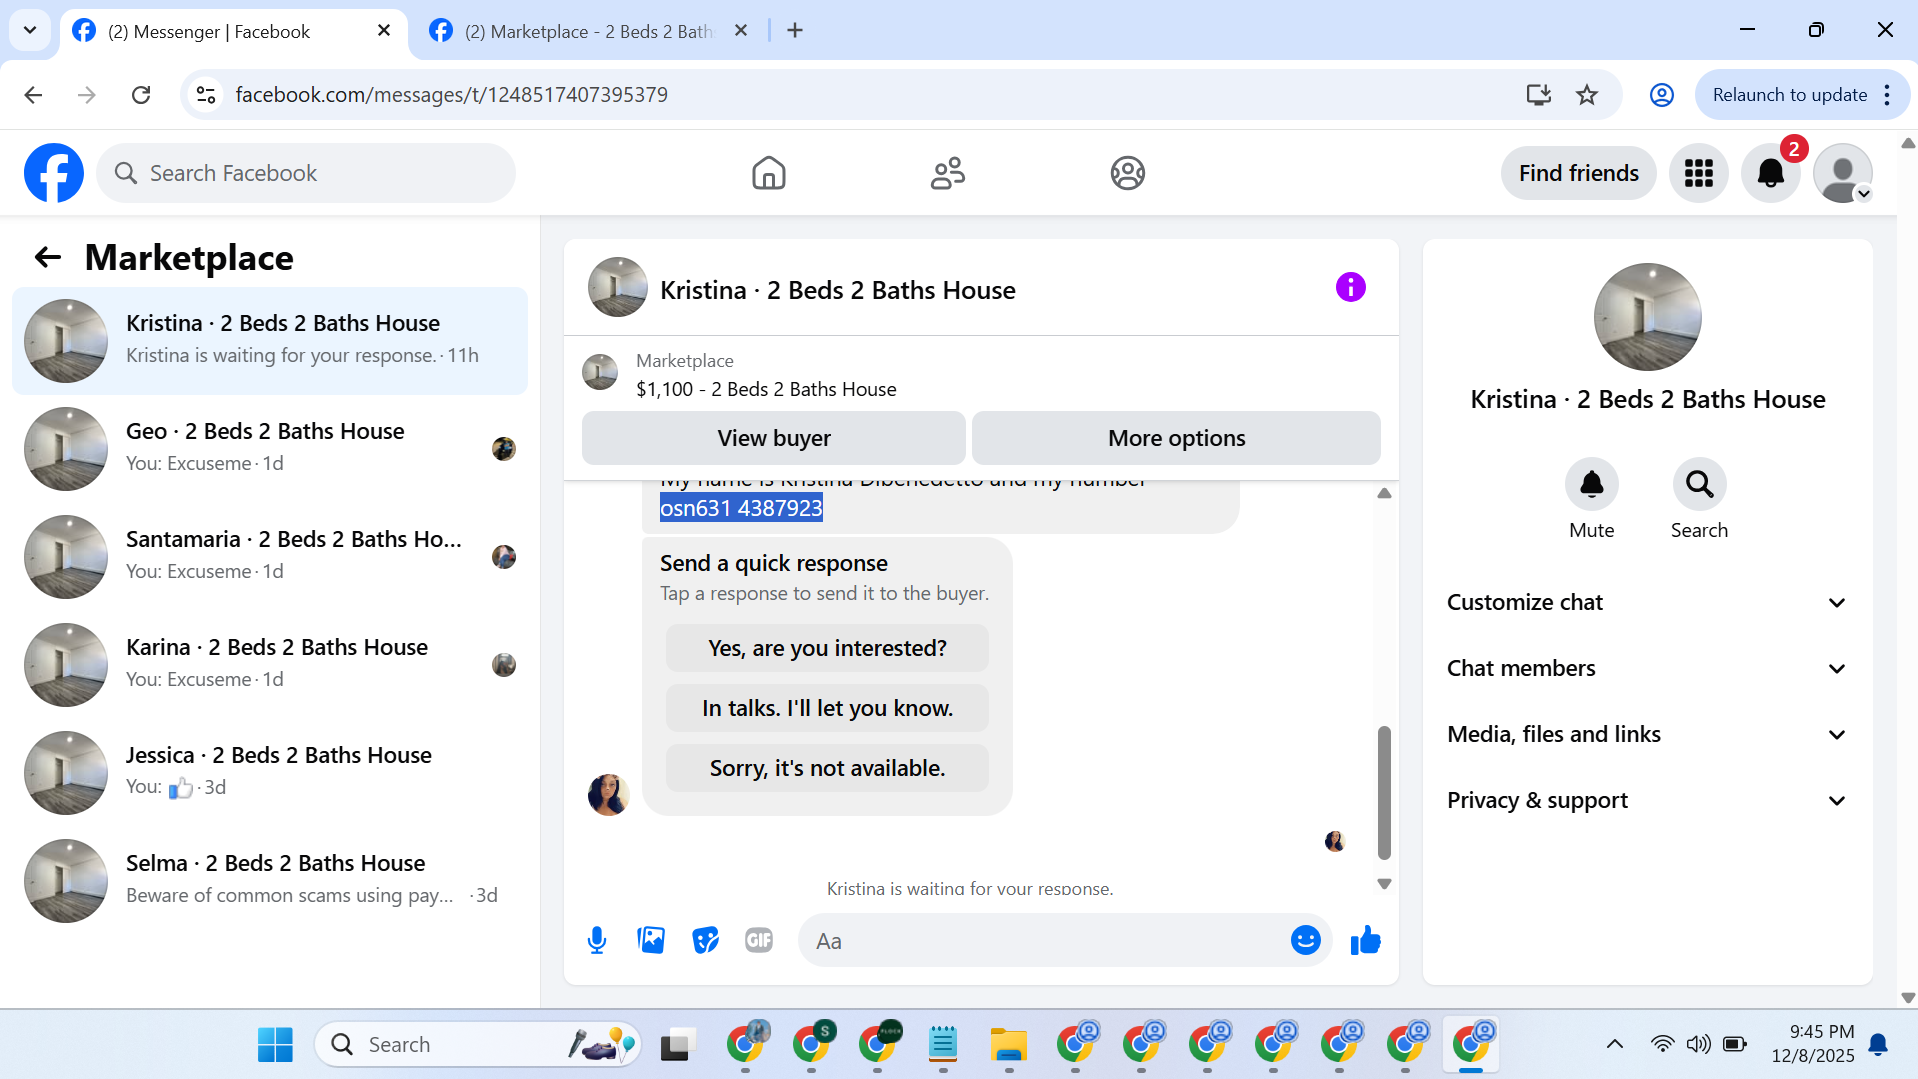Open Chrome profile icon
This screenshot has width=1918, height=1079.
(x=1661, y=95)
